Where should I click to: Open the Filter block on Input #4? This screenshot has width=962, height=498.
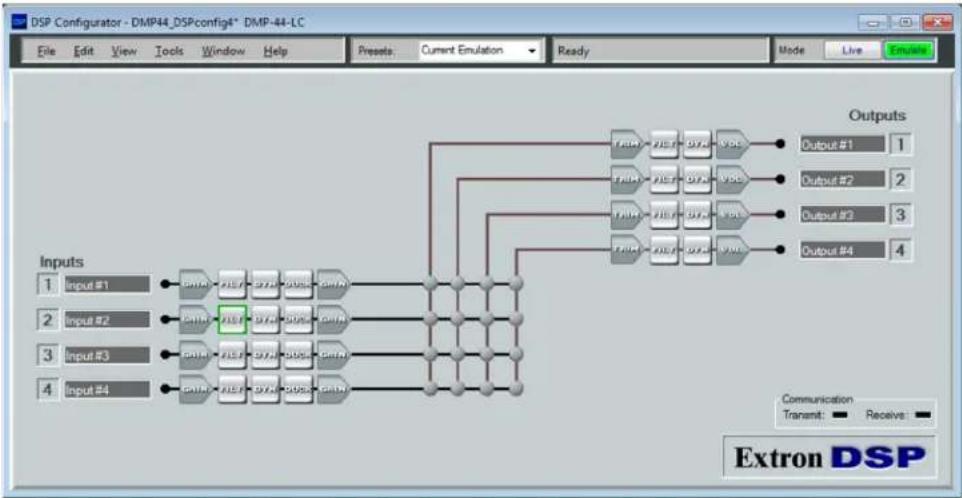[232, 389]
